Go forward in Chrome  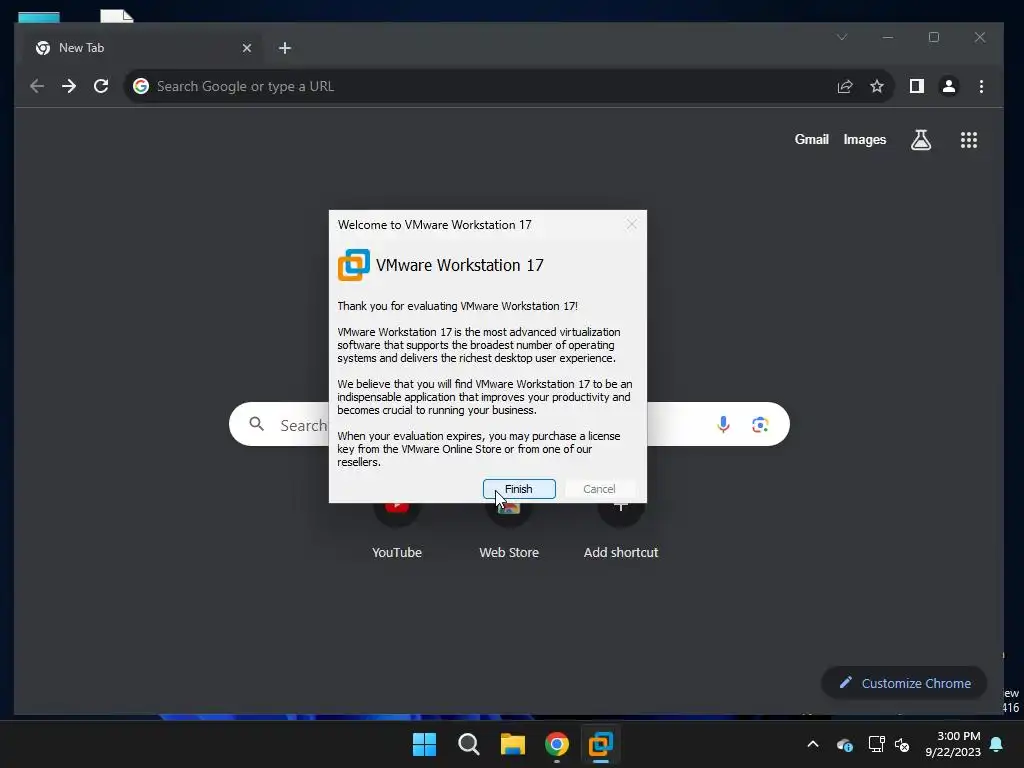69,86
